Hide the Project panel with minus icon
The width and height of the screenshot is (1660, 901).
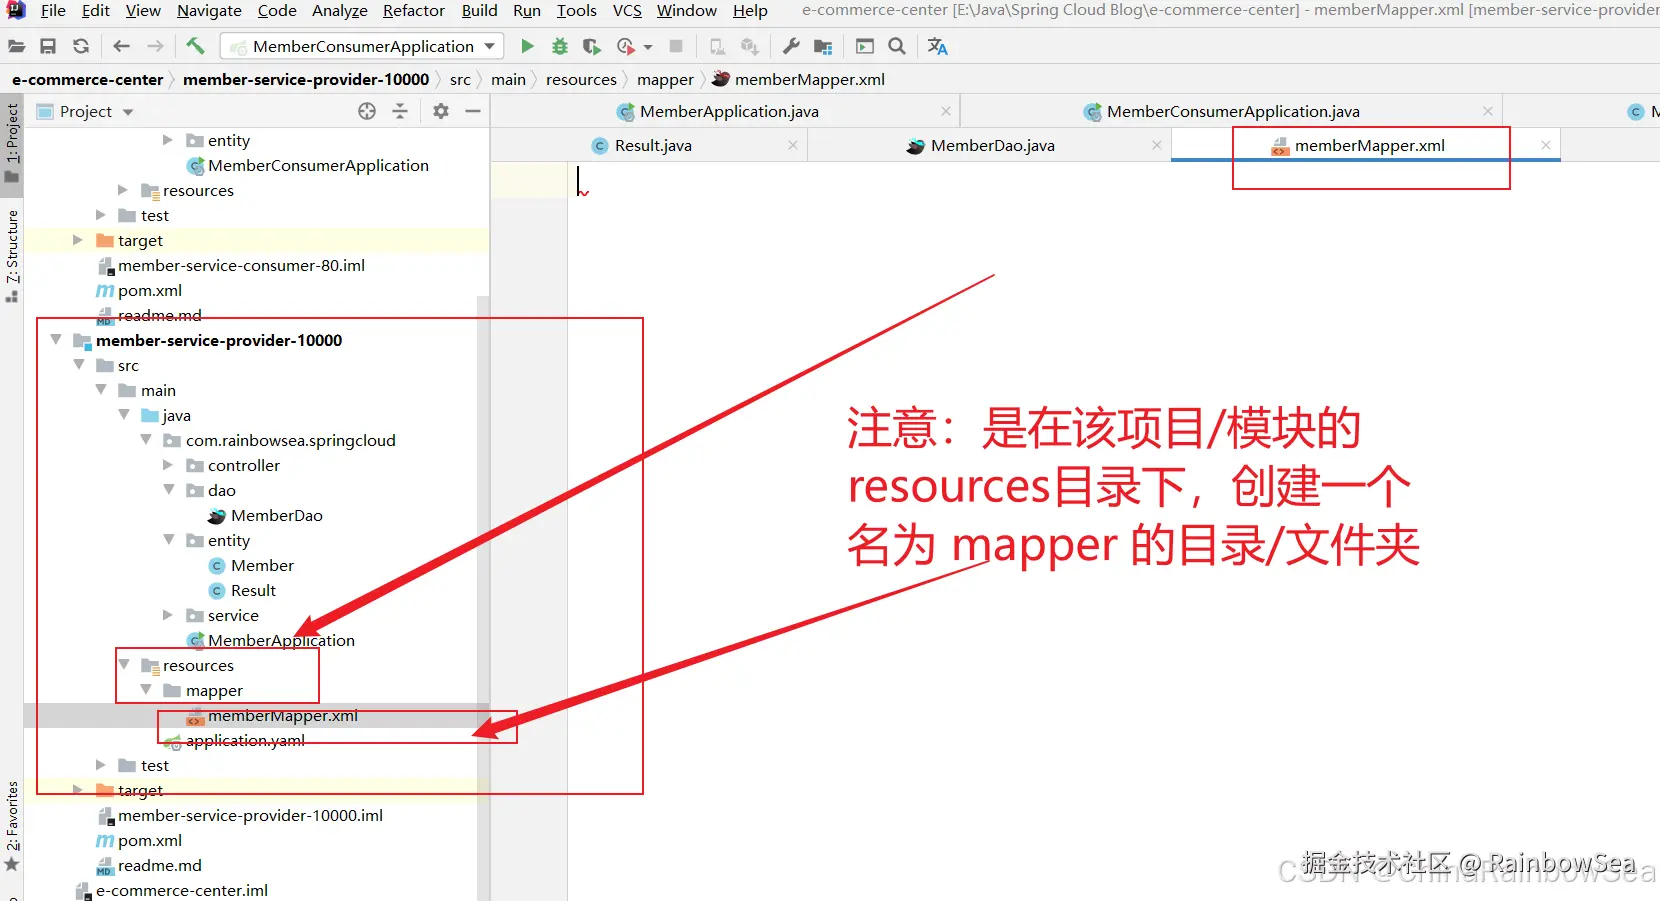click(473, 111)
